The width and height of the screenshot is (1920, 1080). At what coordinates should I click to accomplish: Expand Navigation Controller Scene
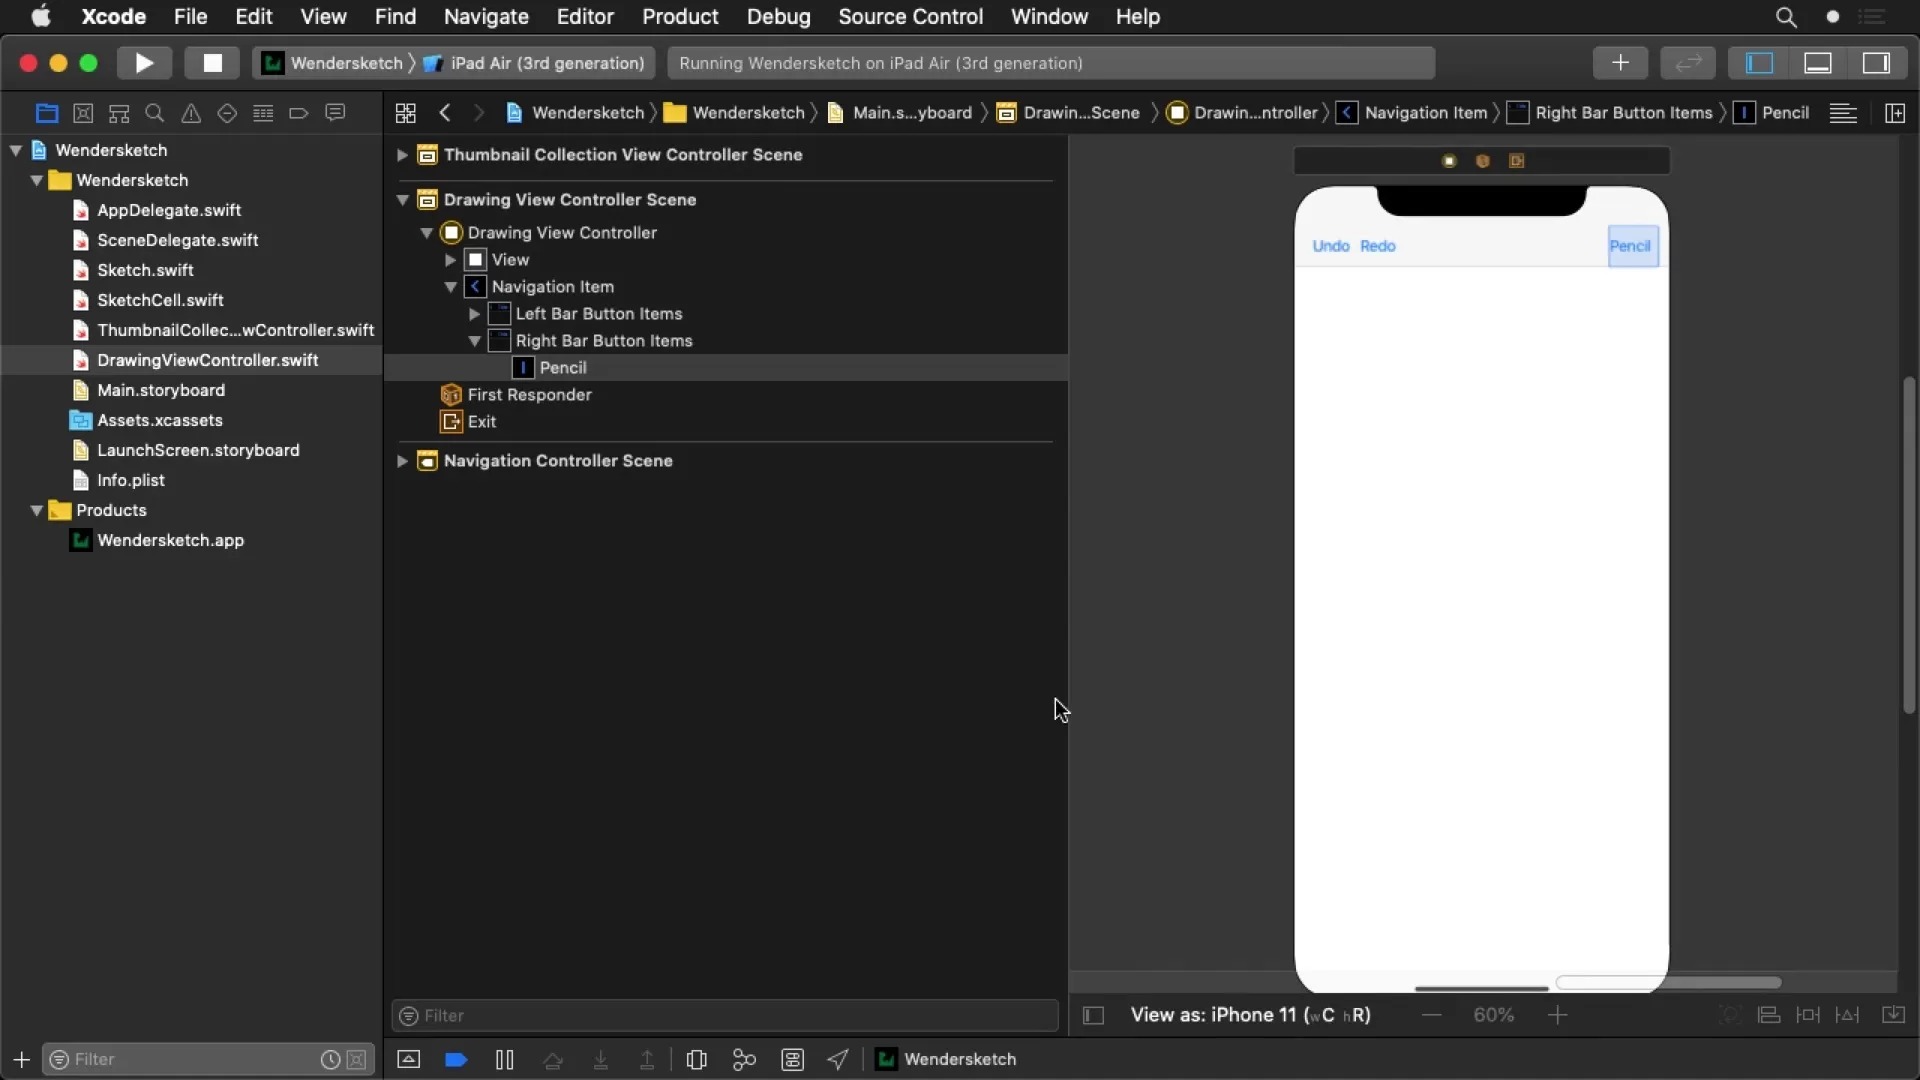pos(402,461)
